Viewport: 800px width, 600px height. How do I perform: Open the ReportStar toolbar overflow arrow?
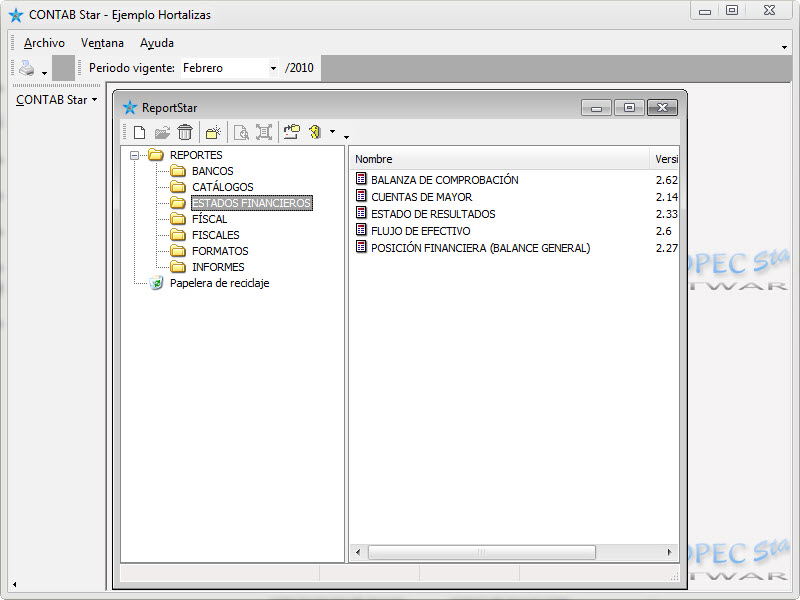tap(346, 137)
